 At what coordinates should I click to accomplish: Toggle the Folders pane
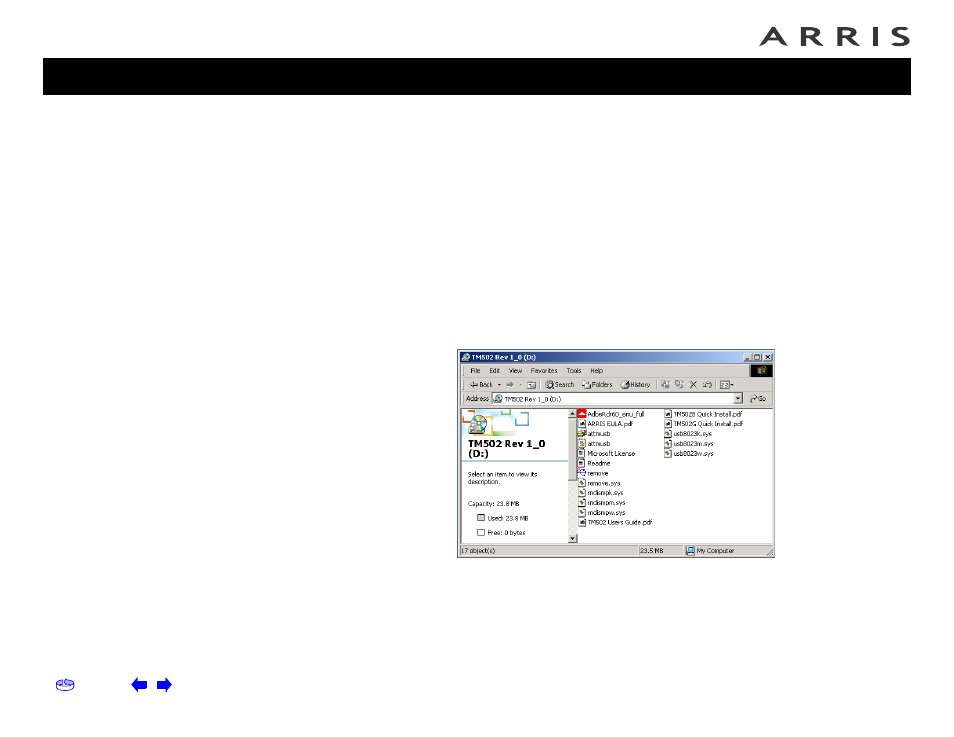tap(597, 385)
